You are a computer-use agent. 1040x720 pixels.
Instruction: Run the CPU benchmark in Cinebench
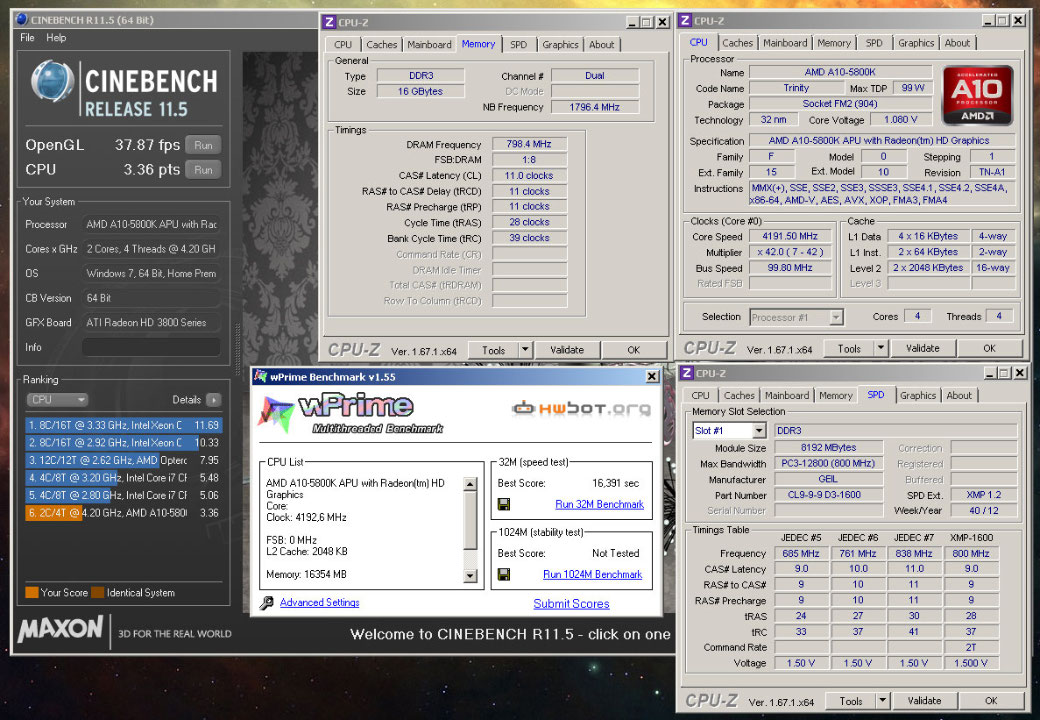[203, 170]
